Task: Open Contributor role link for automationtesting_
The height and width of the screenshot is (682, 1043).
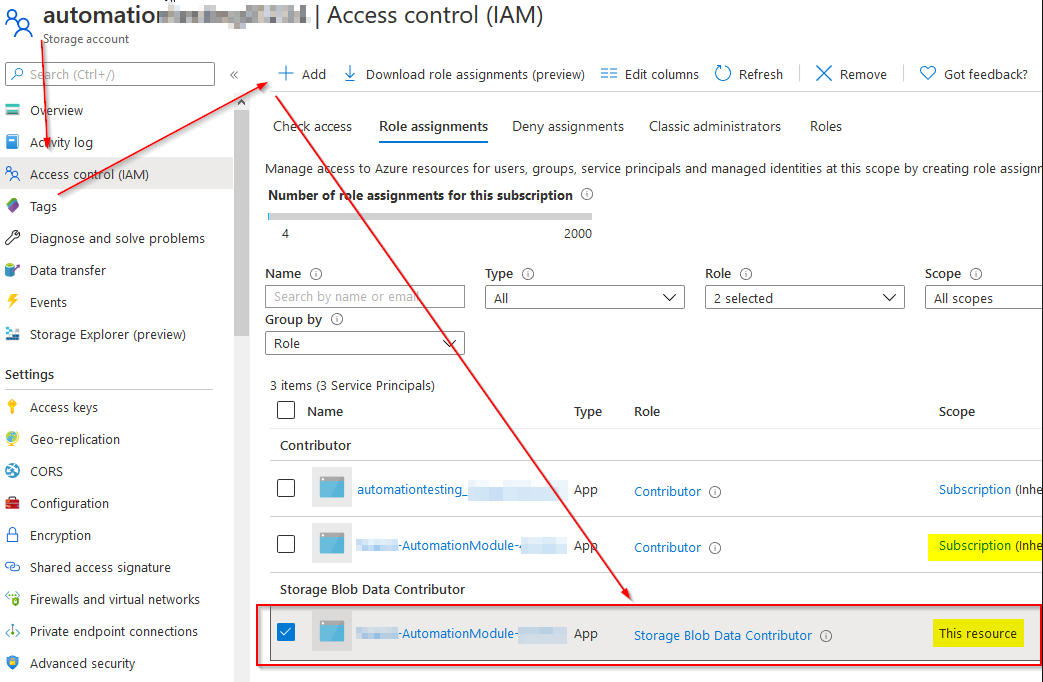Action: (x=667, y=491)
